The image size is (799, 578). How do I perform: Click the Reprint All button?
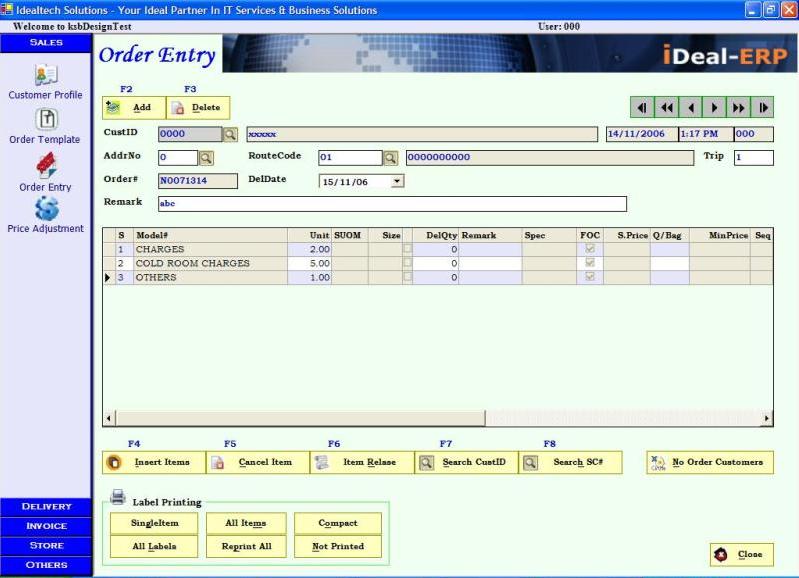[x=246, y=546]
